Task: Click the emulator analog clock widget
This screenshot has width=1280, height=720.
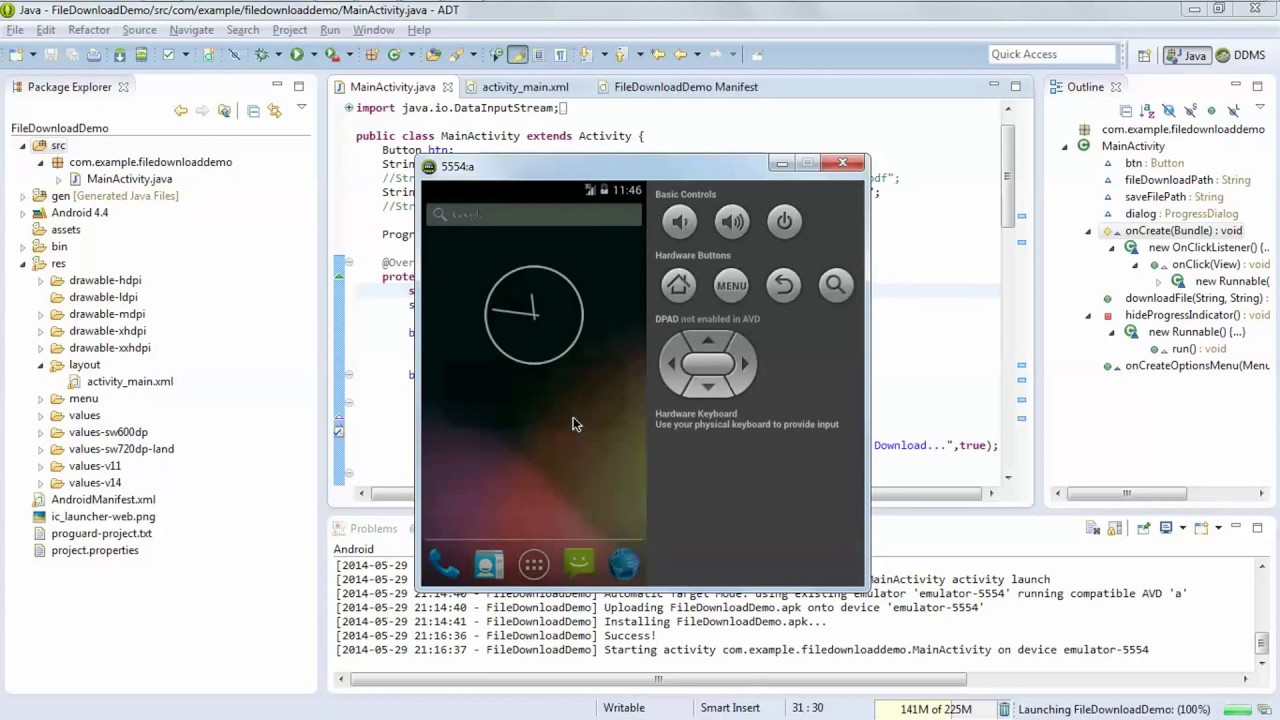Action: pos(534,314)
